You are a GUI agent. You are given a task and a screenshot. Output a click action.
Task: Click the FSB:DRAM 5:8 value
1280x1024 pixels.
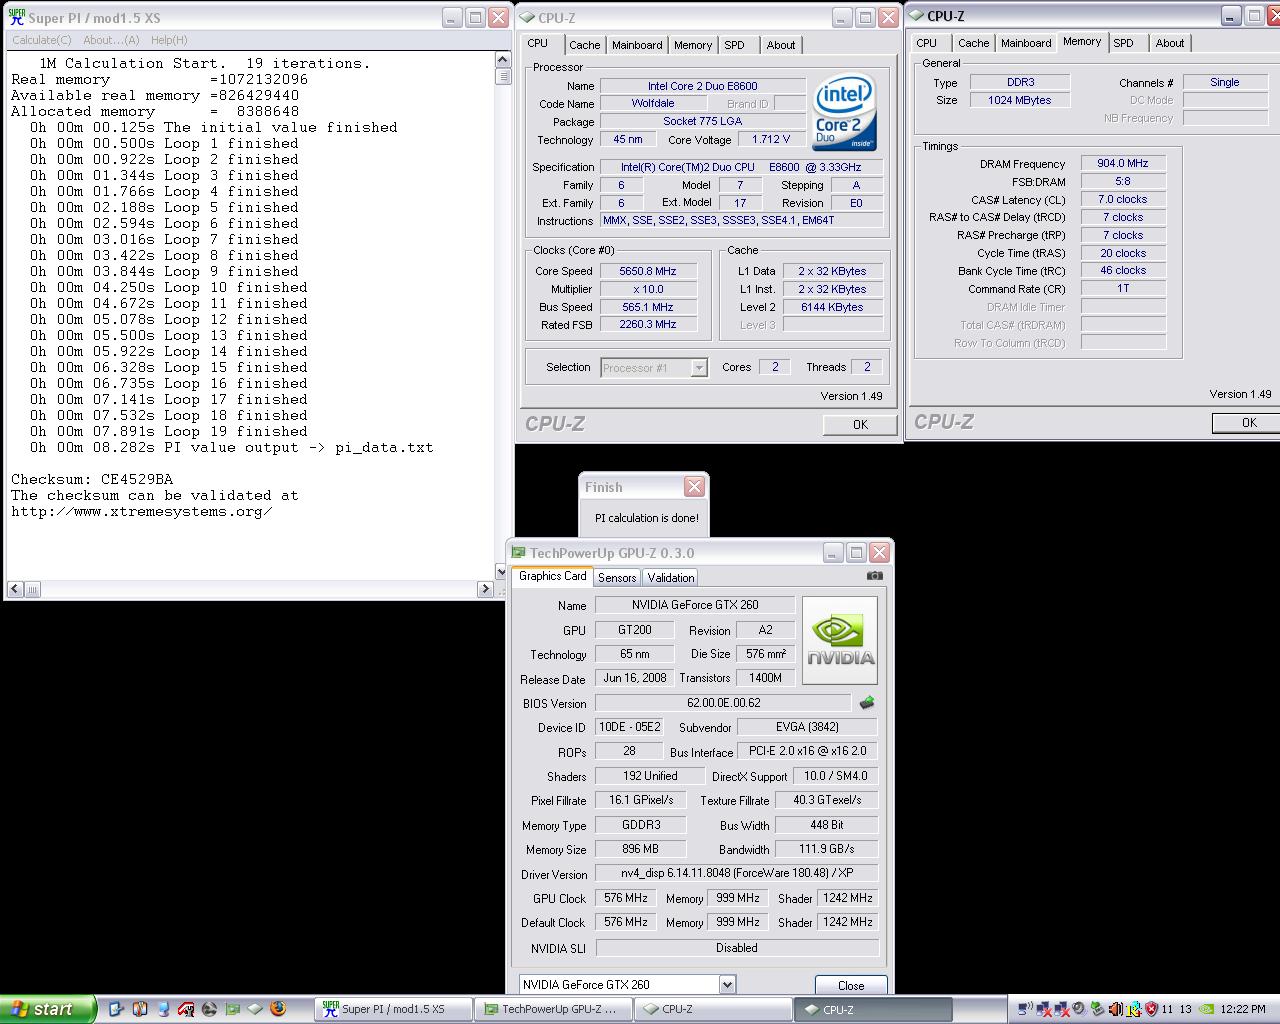point(1123,181)
